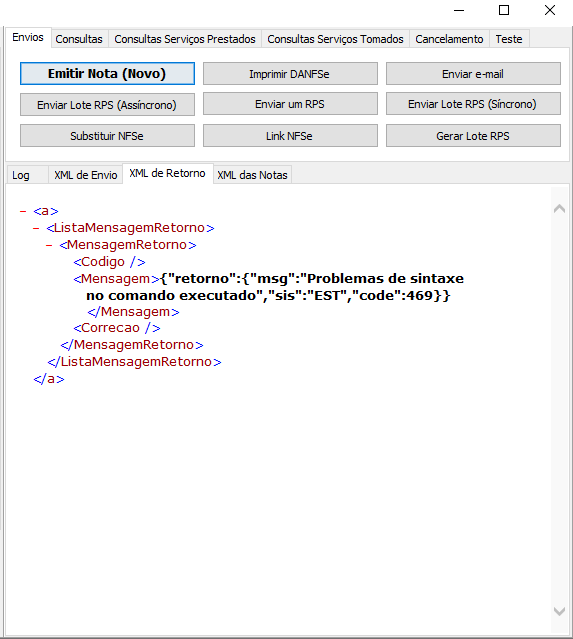Show the XML das Notas tab

[x=252, y=175]
